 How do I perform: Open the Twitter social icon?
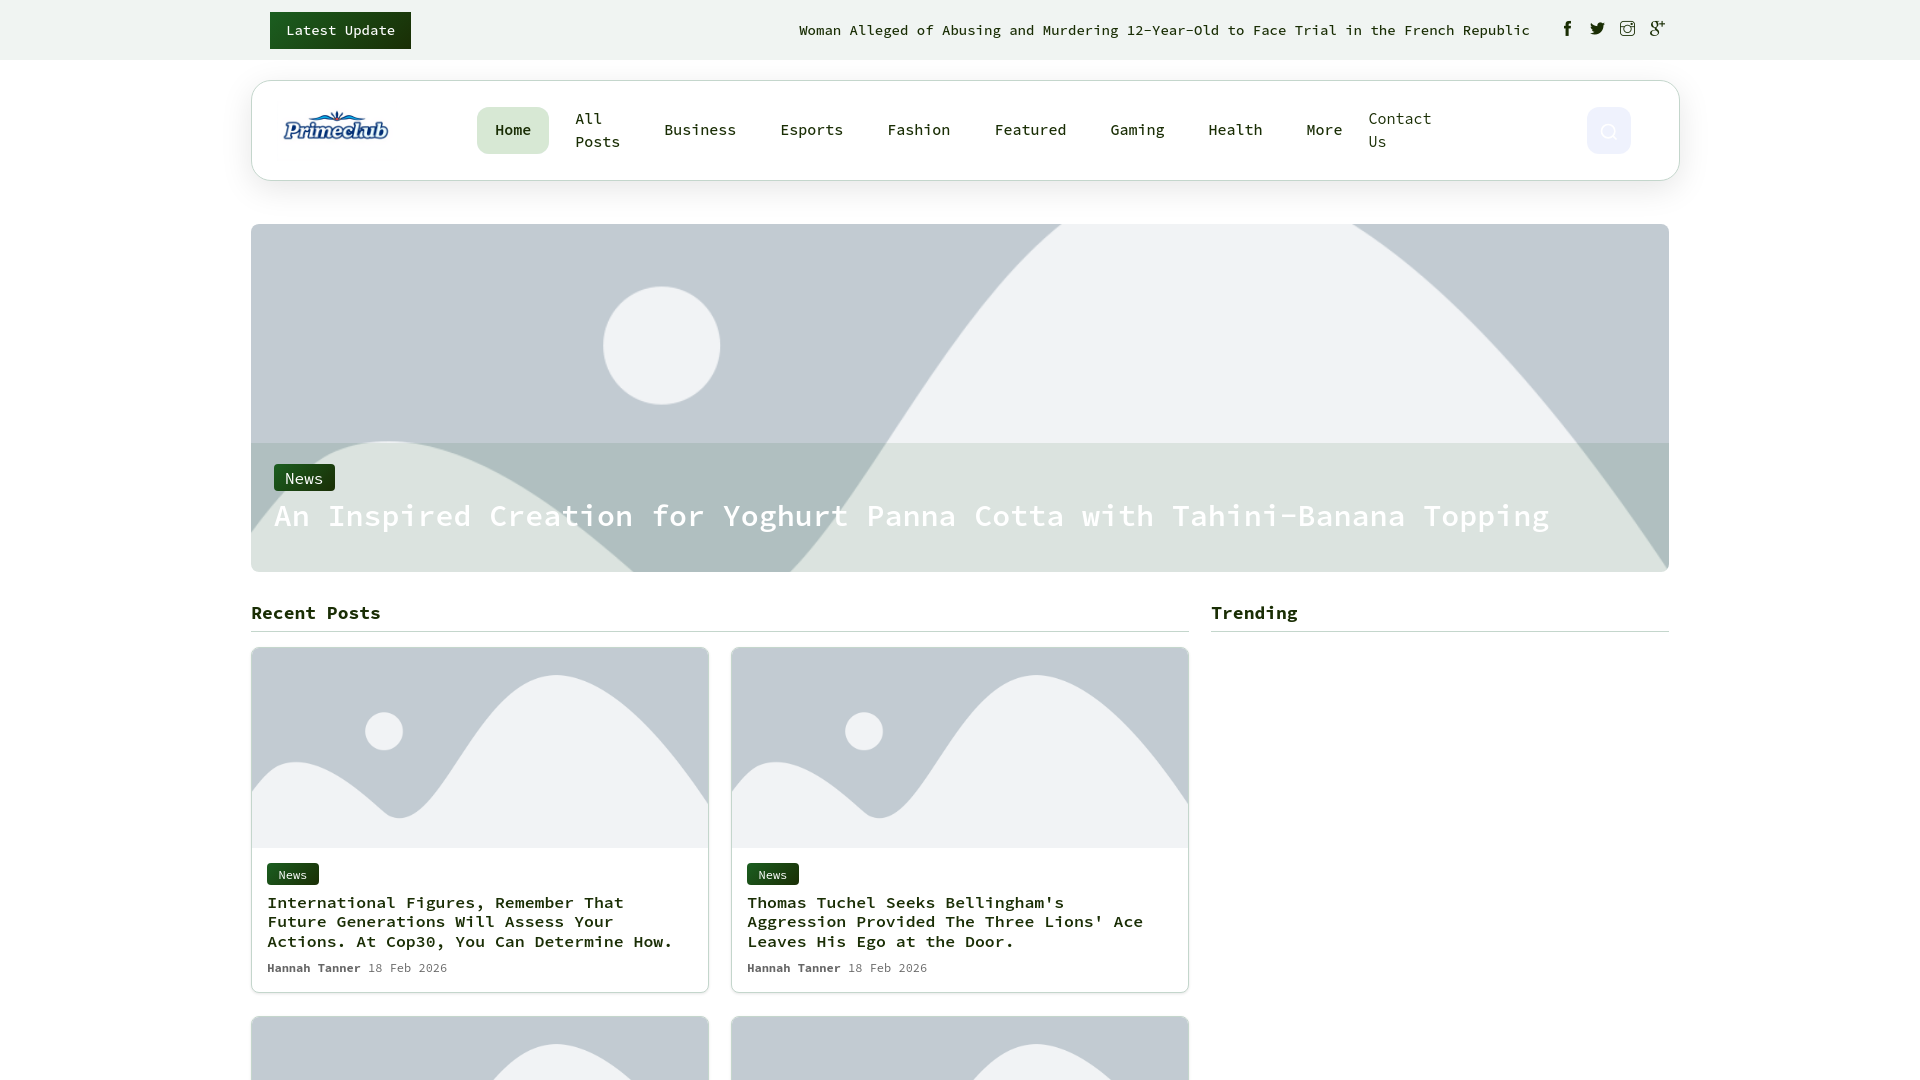tap(1597, 29)
